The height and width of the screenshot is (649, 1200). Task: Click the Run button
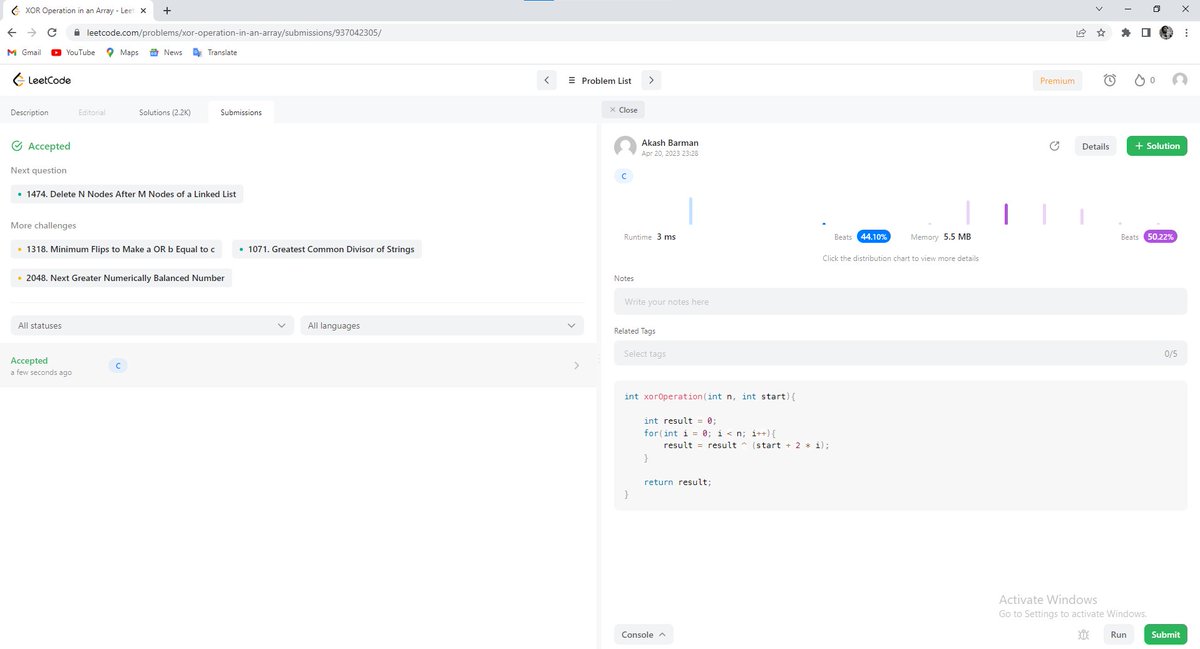(x=1118, y=634)
